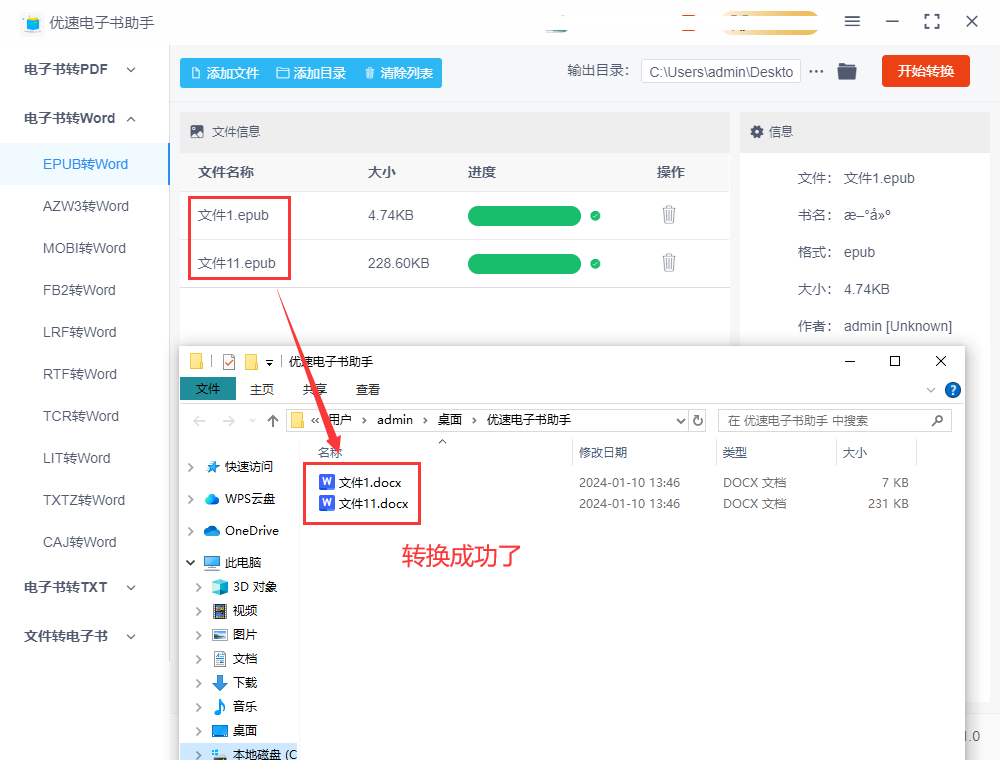This screenshot has height=760, width=1000.
Task: Select the OneDrive cloud icon
Action: [212, 530]
